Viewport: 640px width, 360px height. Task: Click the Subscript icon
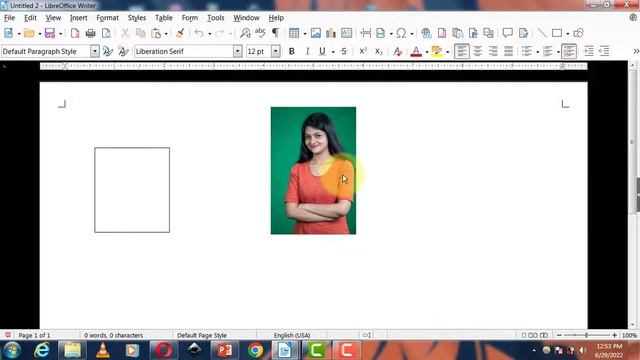pyautogui.click(x=378, y=51)
